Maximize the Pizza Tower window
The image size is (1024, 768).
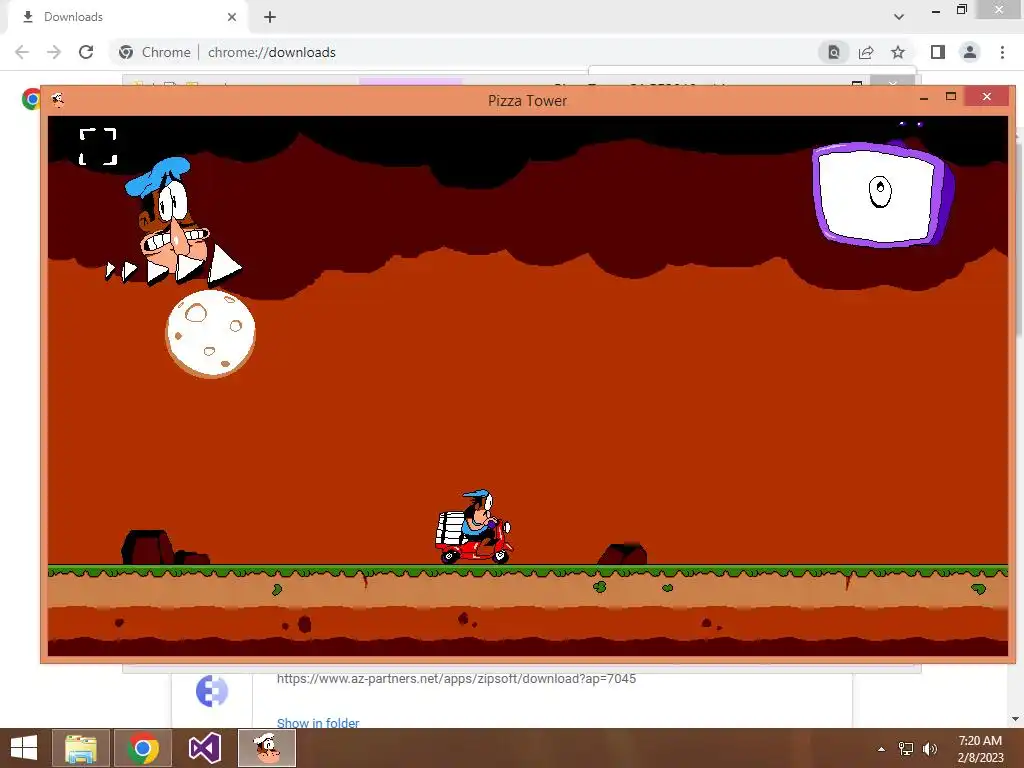[x=951, y=97]
